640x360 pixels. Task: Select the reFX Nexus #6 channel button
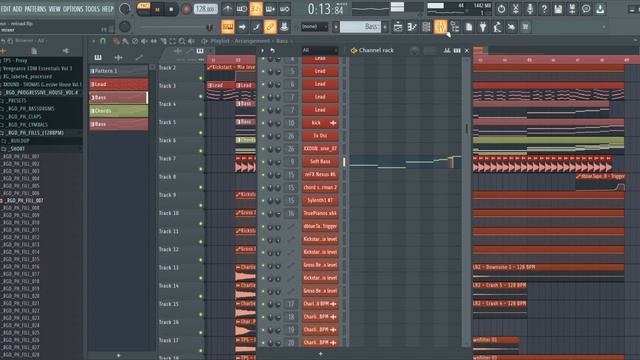pyautogui.click(x=320, y=175)
